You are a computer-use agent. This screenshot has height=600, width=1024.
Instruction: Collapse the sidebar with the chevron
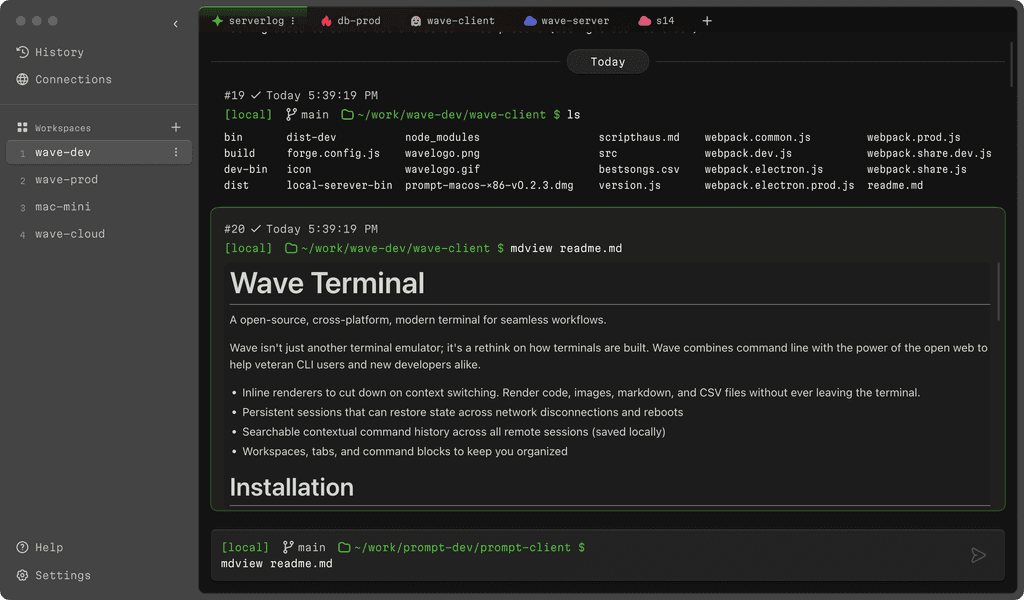pos(176,23)
